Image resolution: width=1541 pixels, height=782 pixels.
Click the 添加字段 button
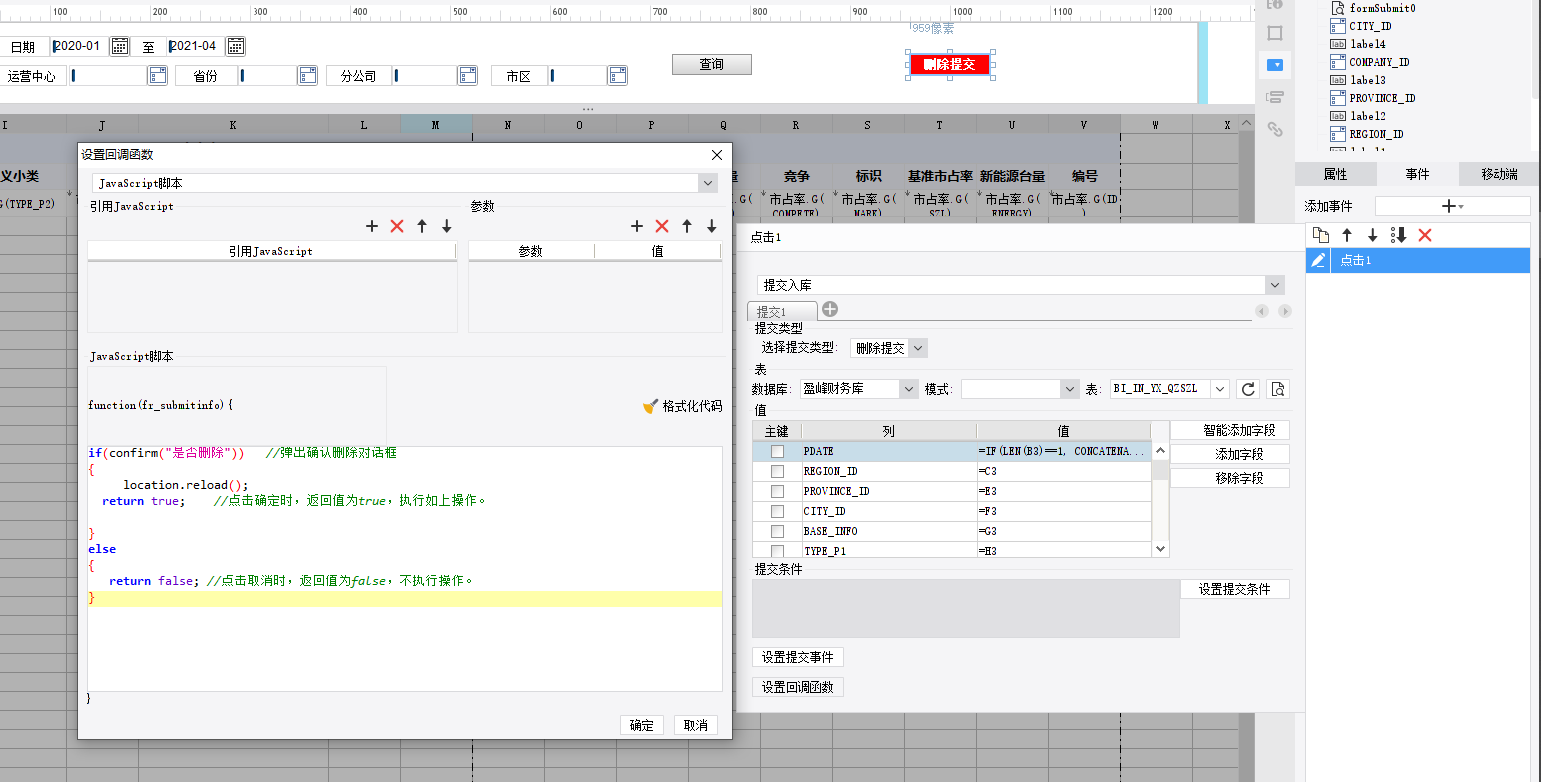pyautogui.click(x=1230, y=454)
